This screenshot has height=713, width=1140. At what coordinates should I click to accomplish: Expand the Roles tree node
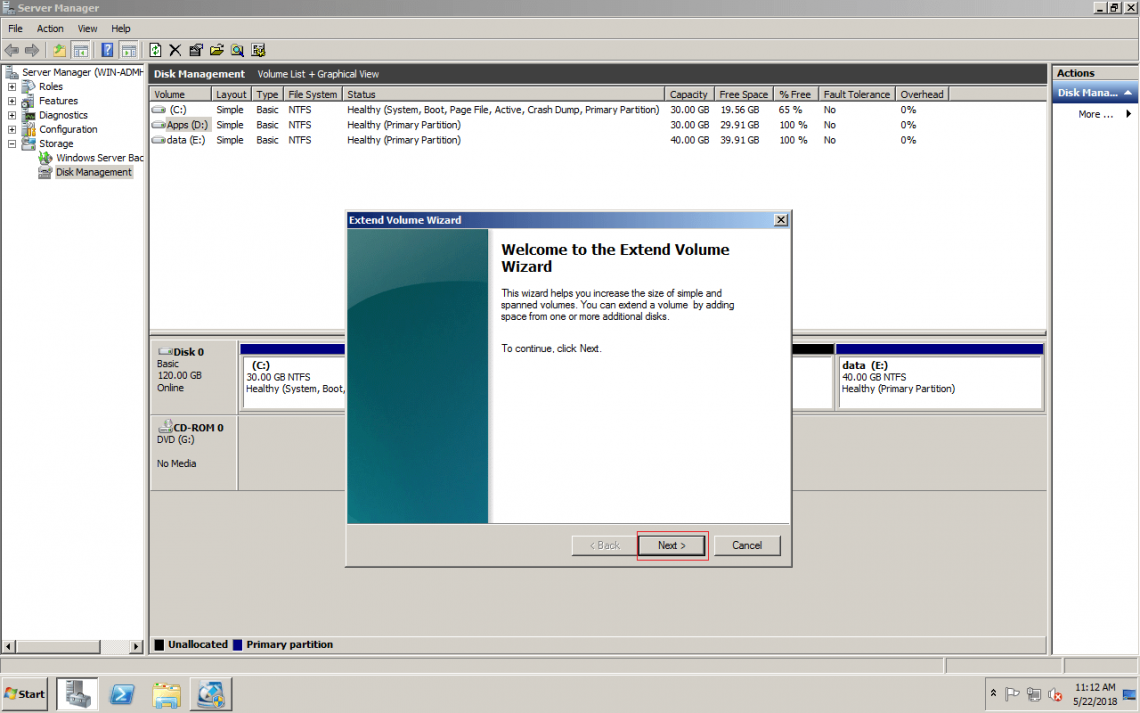point(10,86)
